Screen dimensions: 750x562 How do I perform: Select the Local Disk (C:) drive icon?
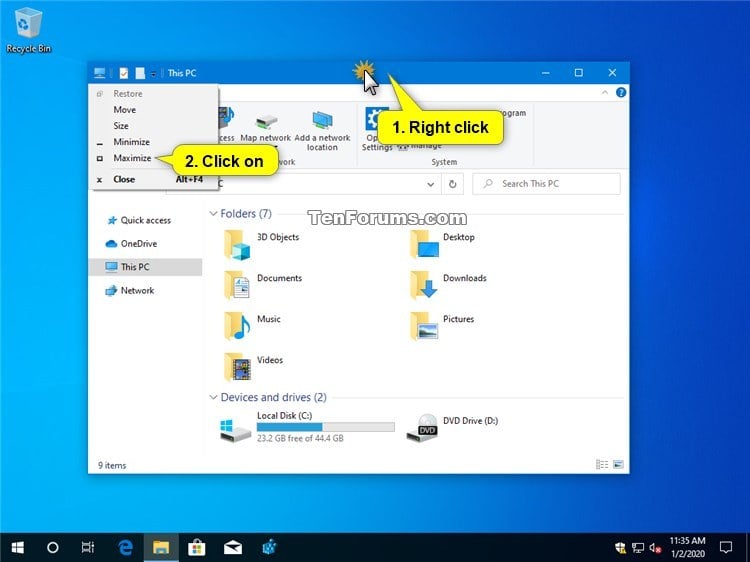point(235,430)
